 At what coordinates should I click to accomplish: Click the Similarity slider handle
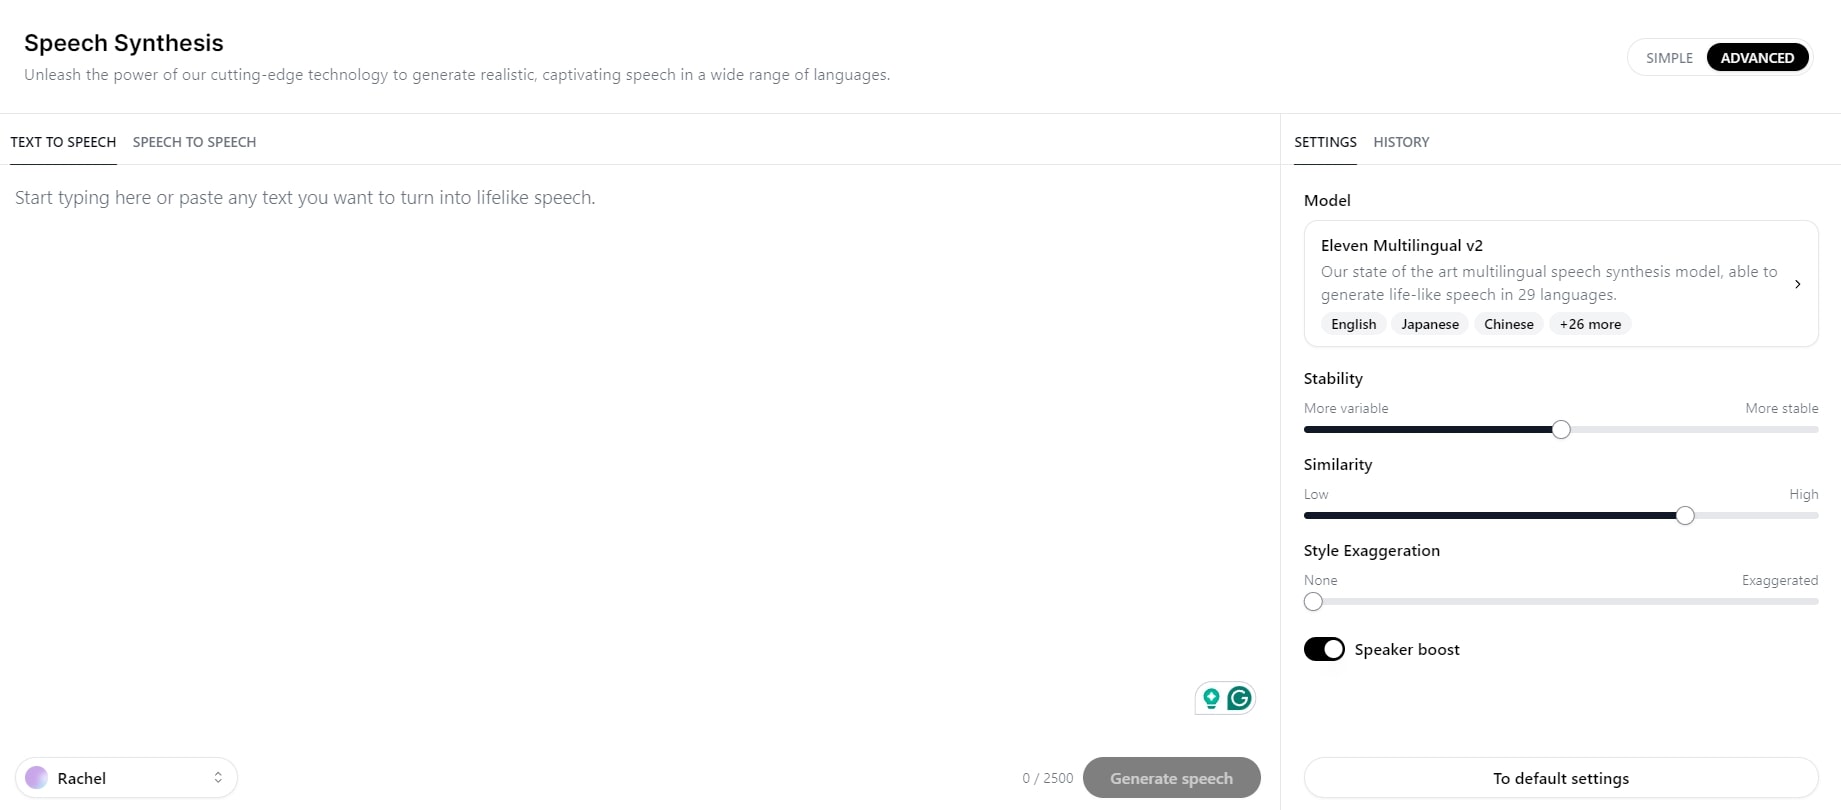point(1685,516)
